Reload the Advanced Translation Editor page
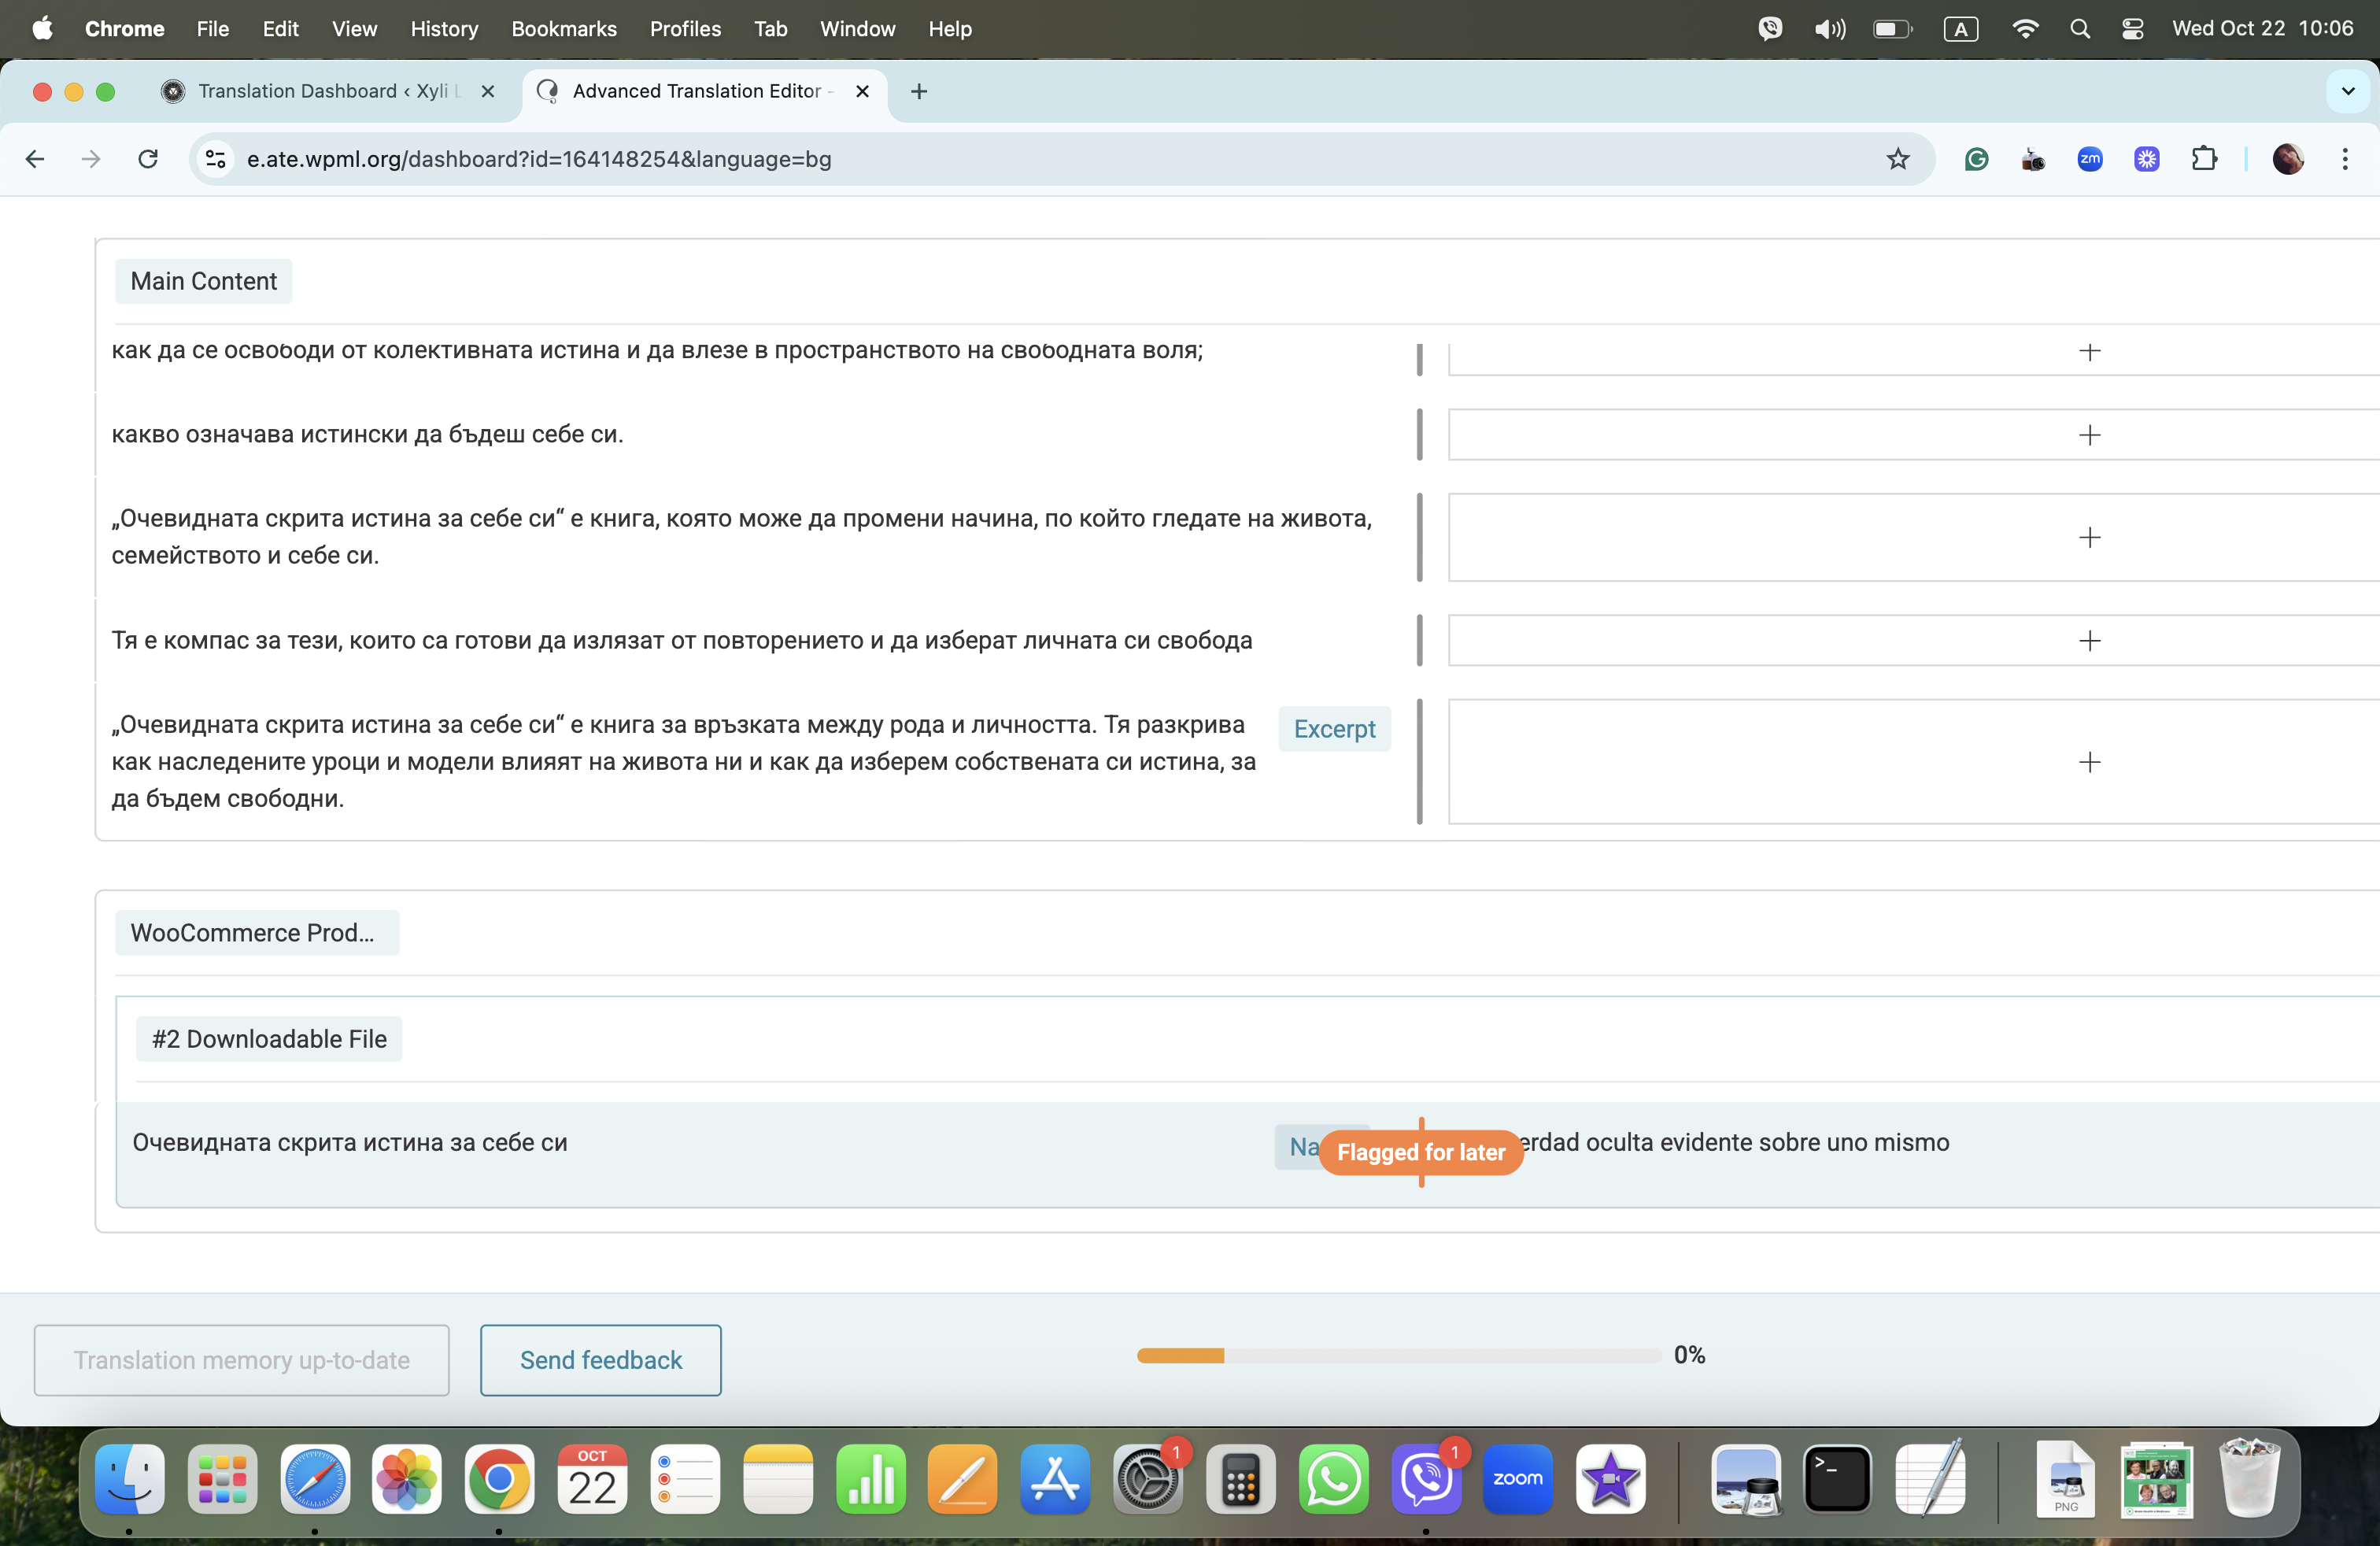The width and height of the screenshot is (2380, 1546). 148,159
